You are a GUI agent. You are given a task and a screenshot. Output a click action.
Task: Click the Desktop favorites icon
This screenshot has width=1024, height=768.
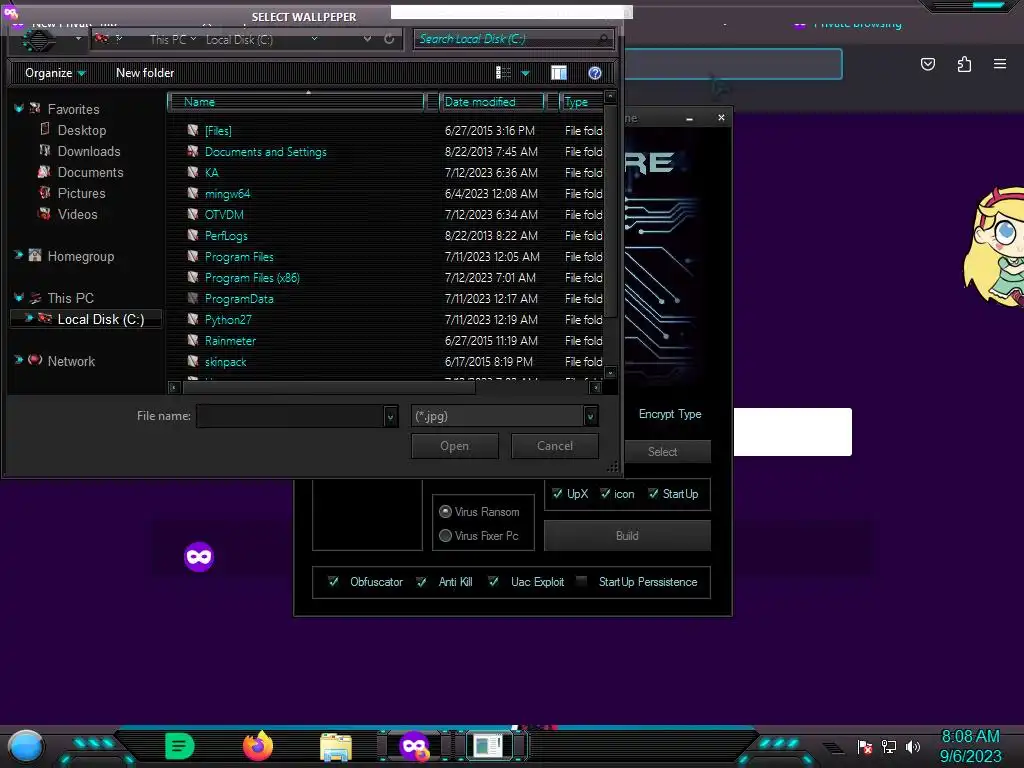[44, 129]
